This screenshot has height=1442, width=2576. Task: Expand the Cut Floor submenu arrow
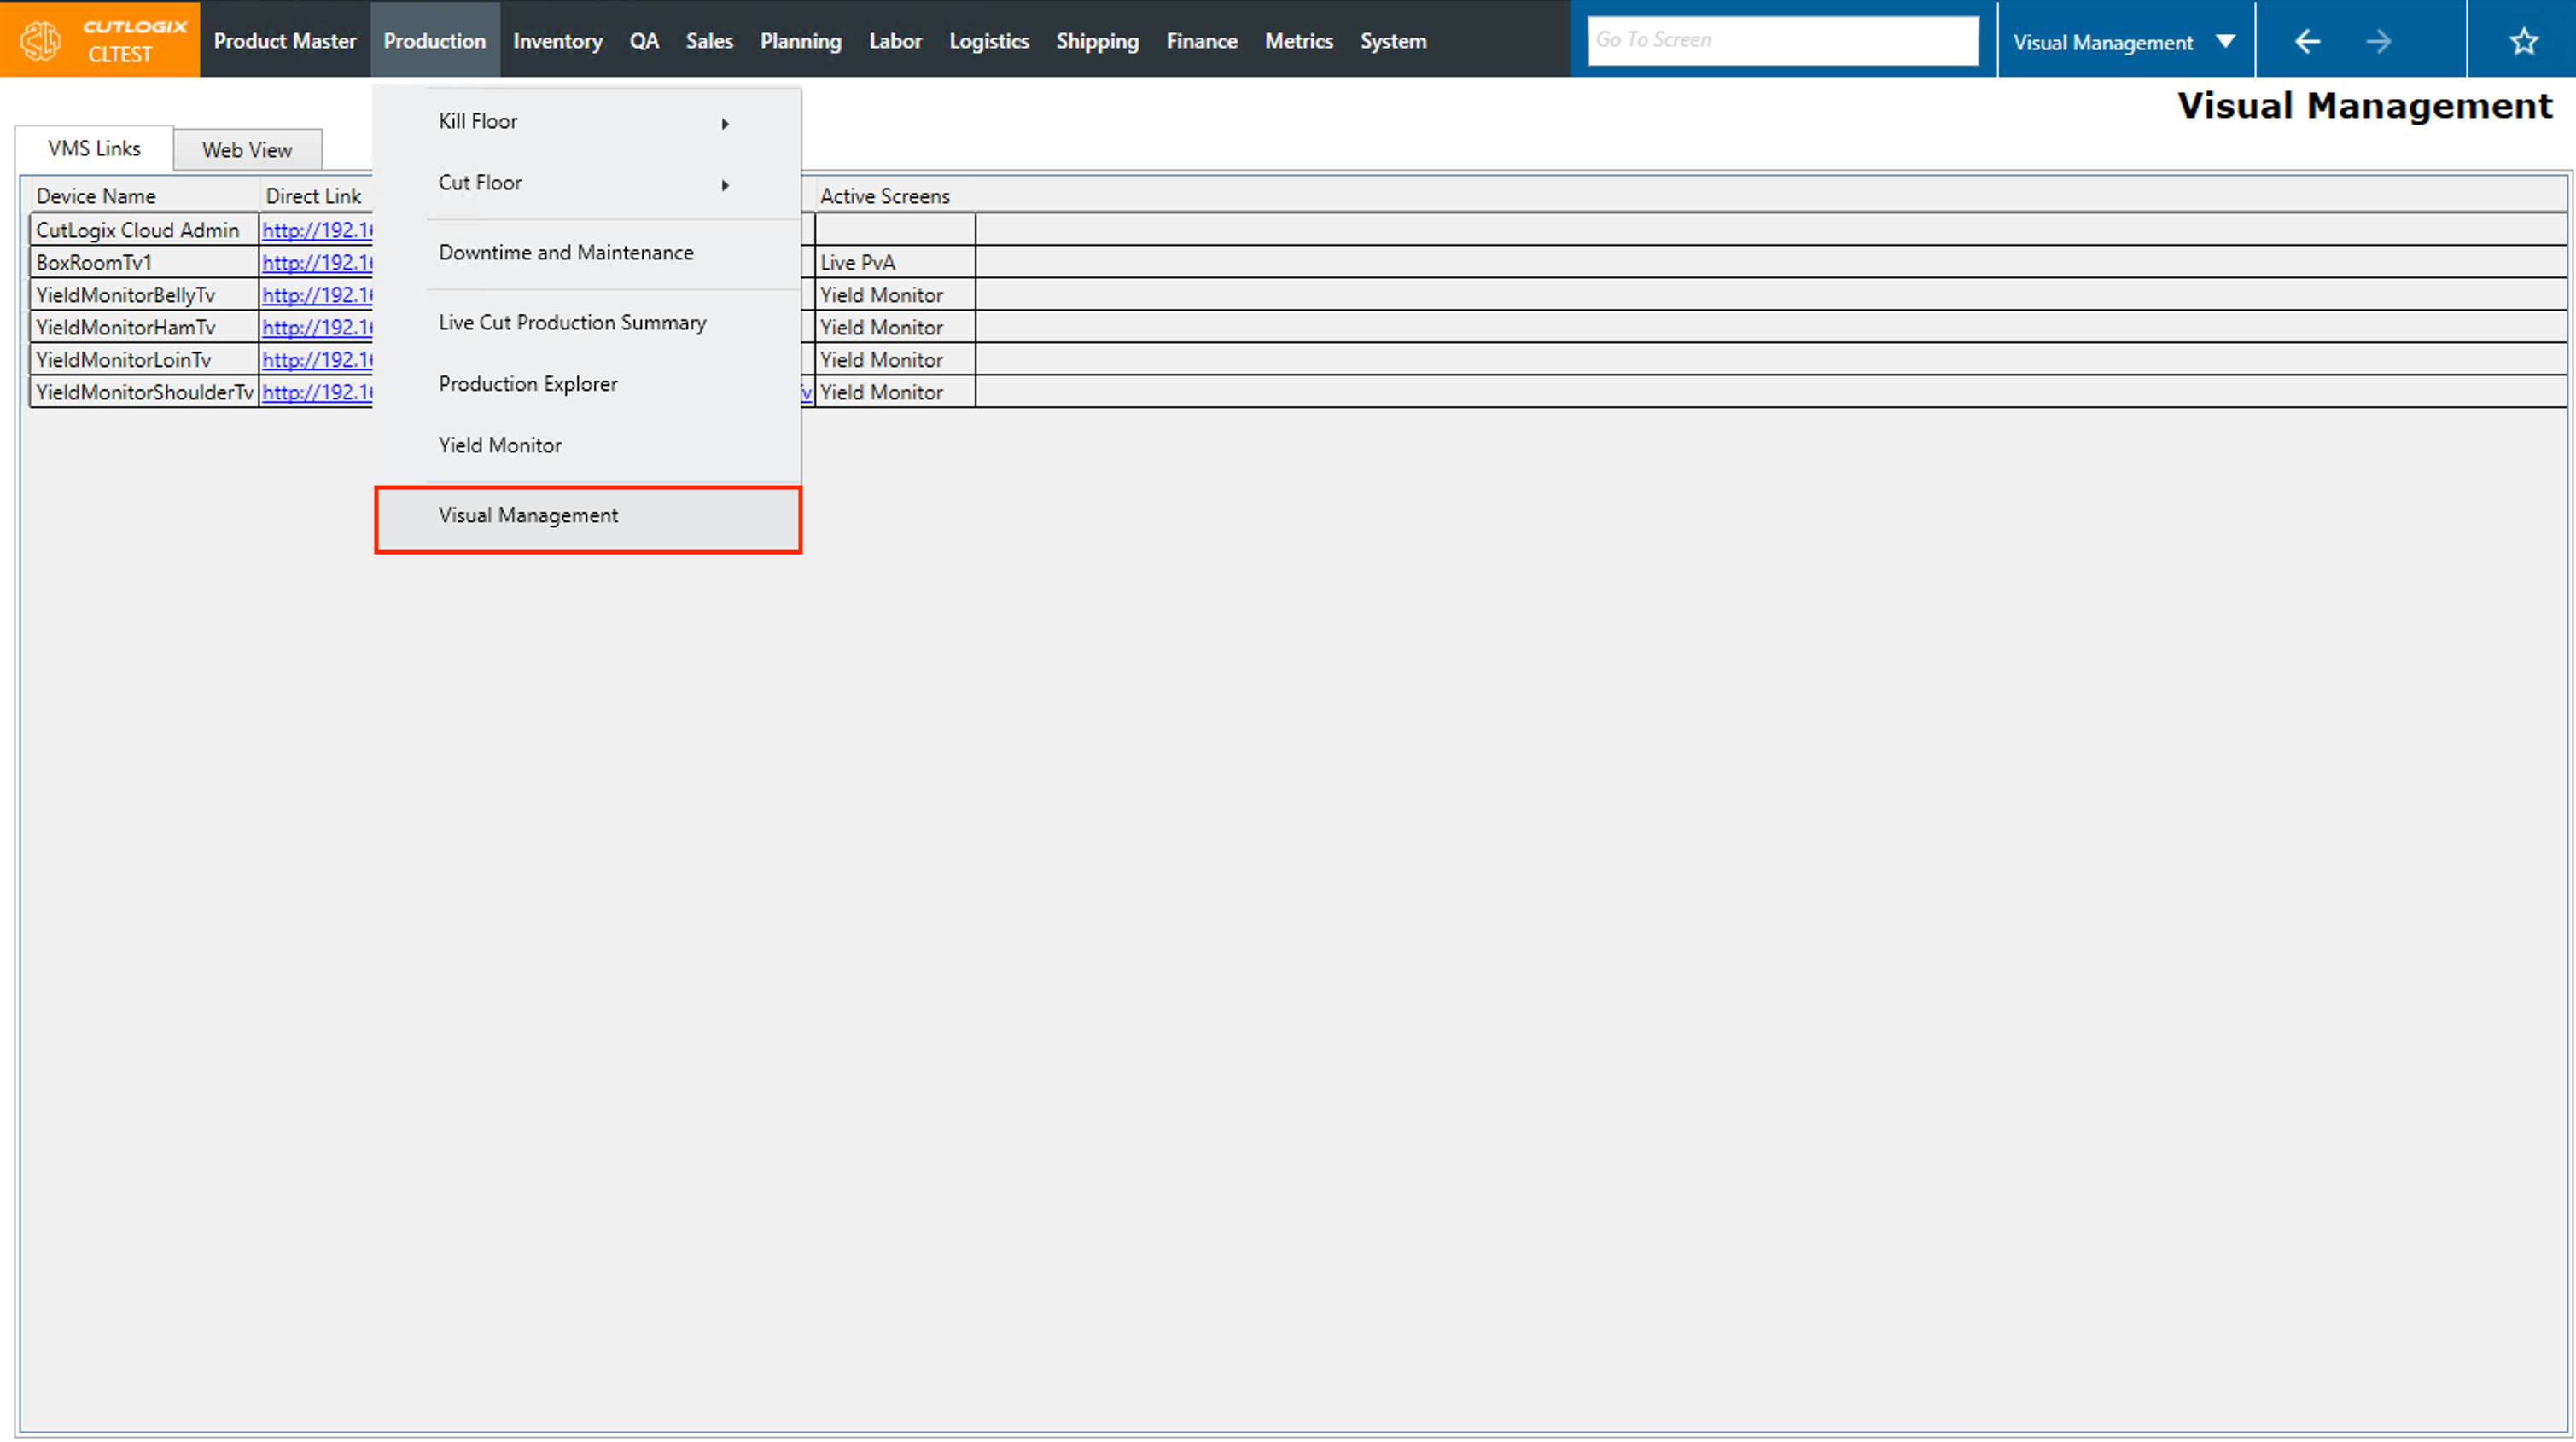click(725, 185)
